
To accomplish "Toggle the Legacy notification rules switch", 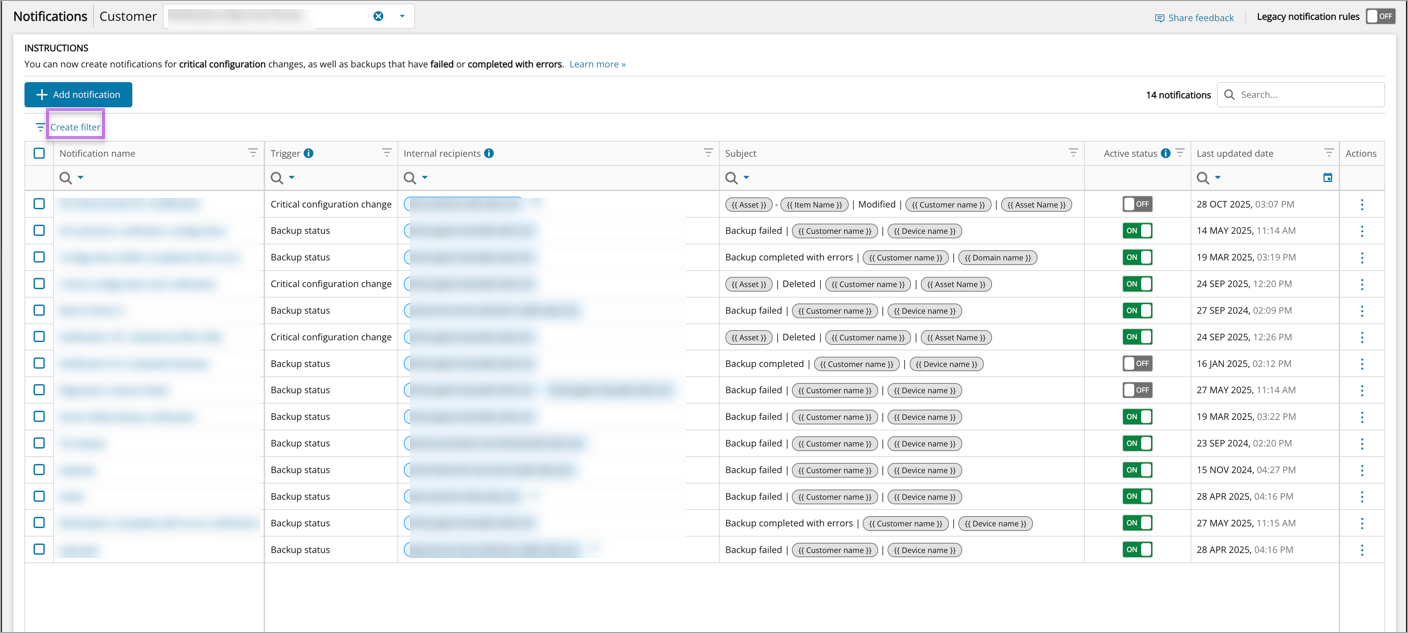I will [1380, 16].
